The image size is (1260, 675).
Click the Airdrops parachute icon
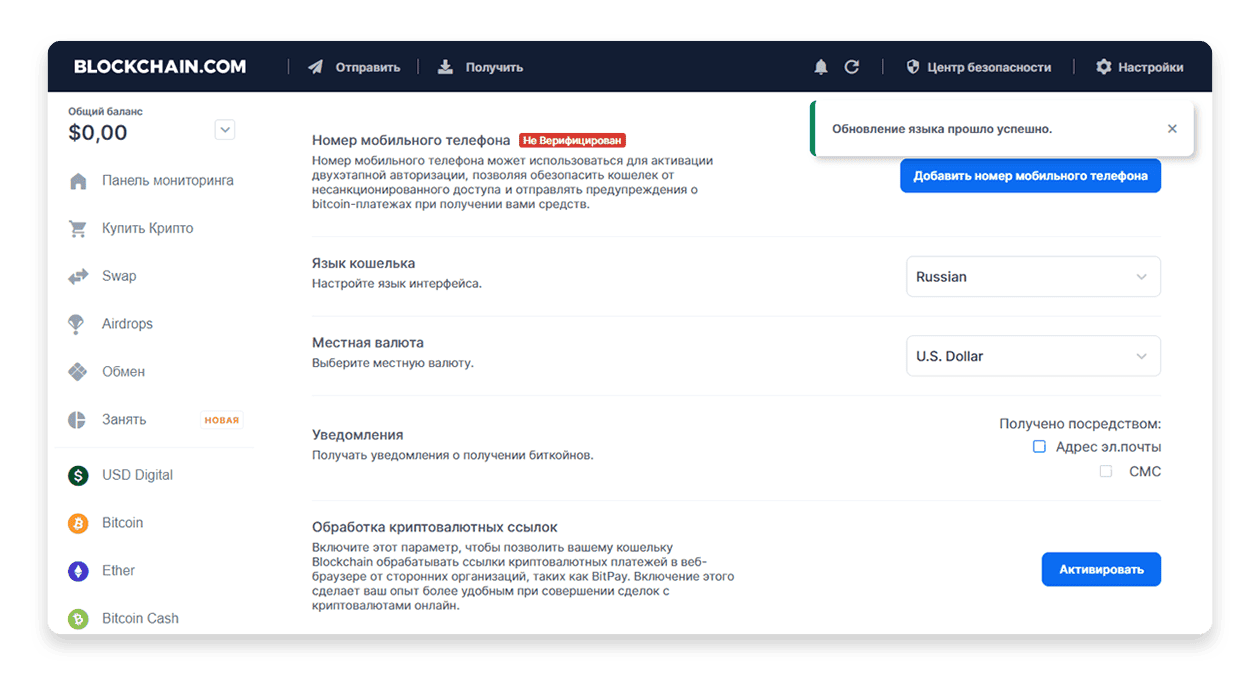click(77, 324)
